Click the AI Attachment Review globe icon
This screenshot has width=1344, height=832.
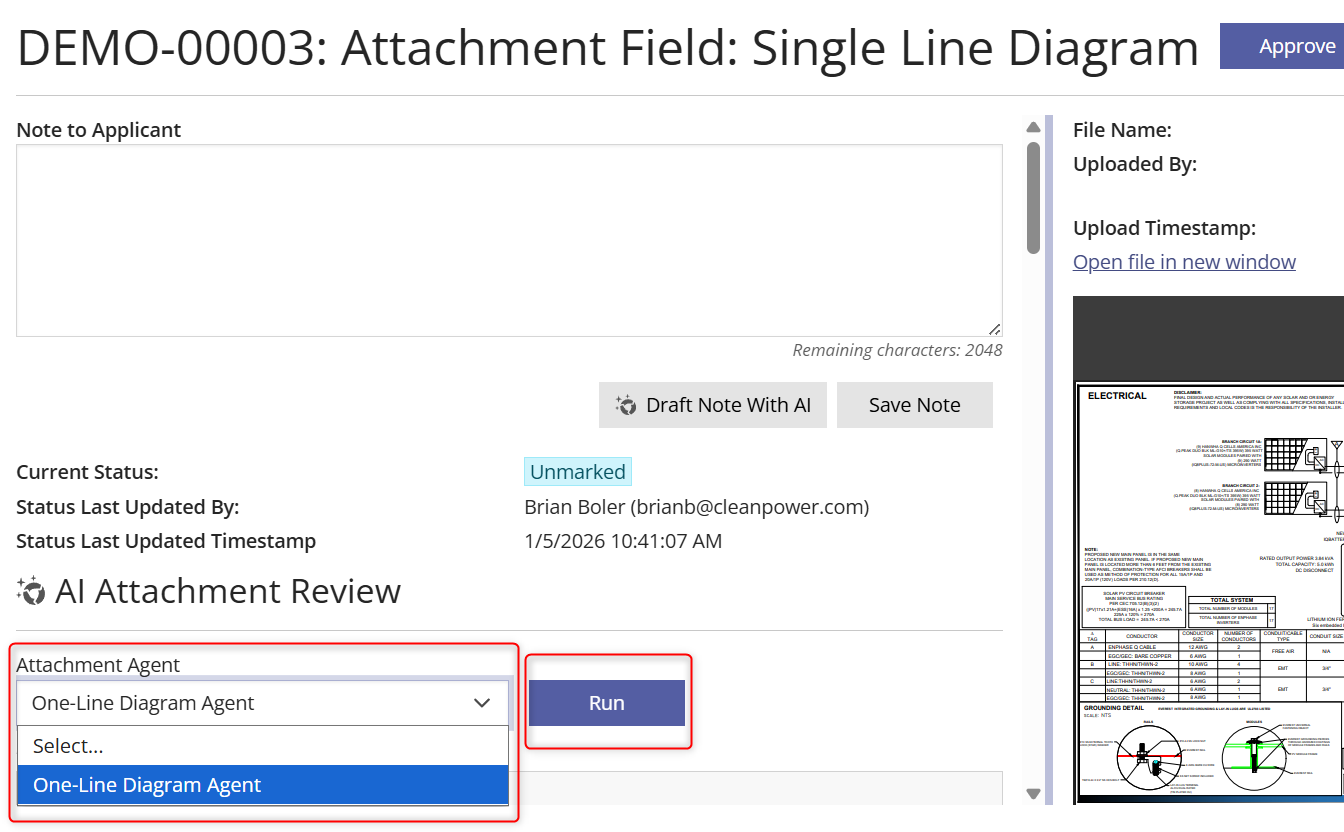pos(31,591)
